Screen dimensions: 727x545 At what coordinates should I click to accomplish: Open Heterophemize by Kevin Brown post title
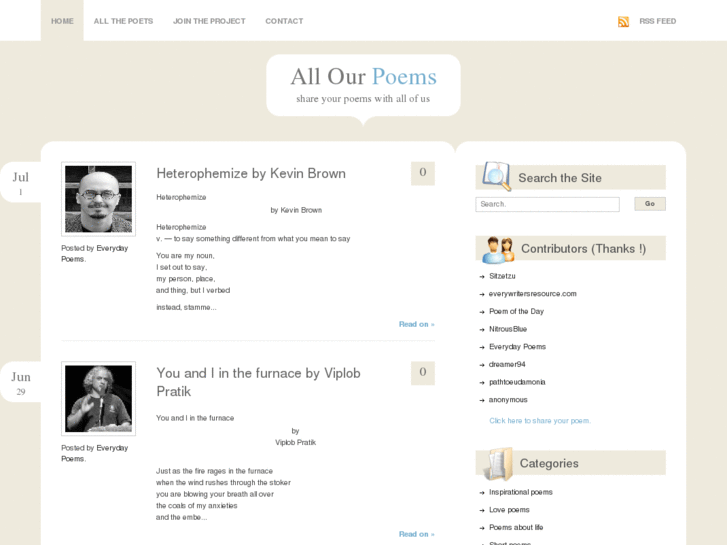[x=251, y=173]
